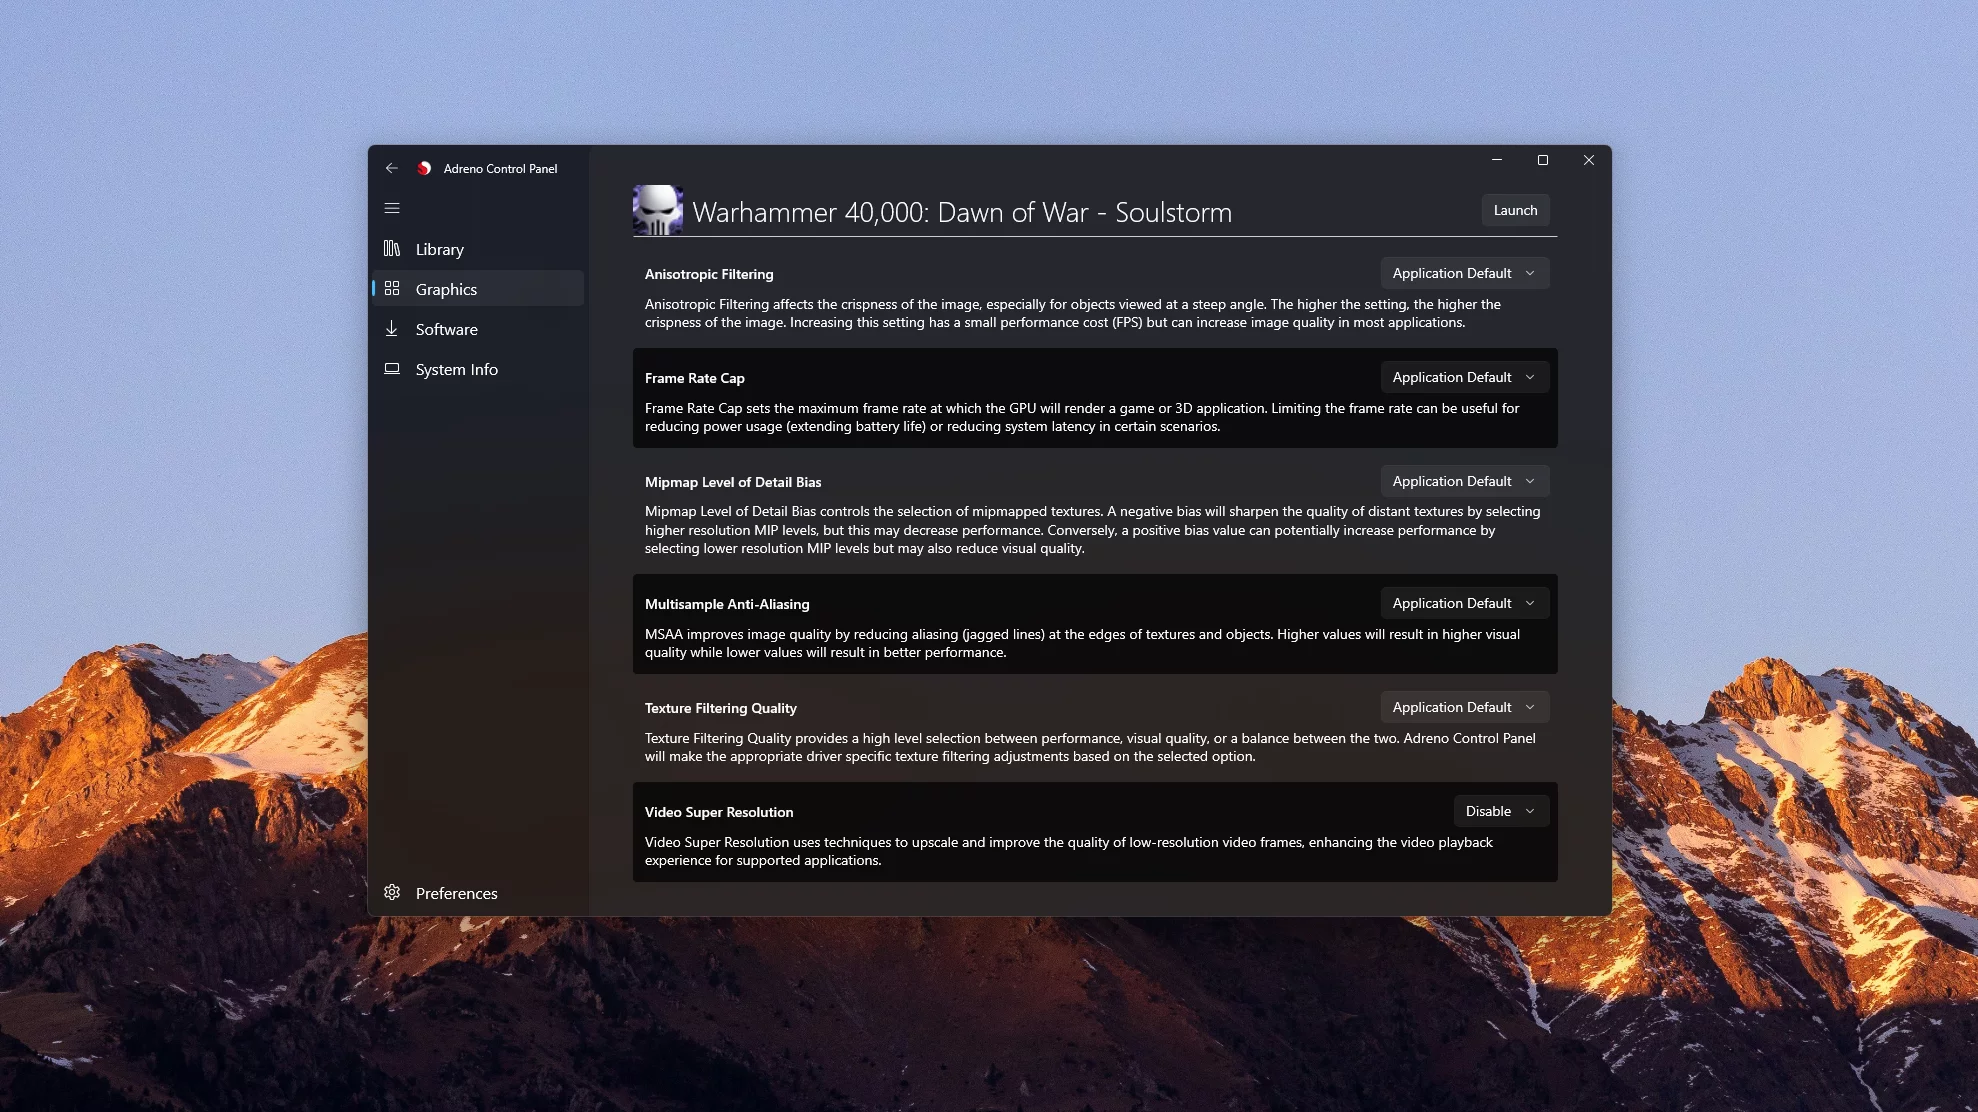Click the Graphics grid icon
Screen dimensions: 1978x1112
pos(392,288)
